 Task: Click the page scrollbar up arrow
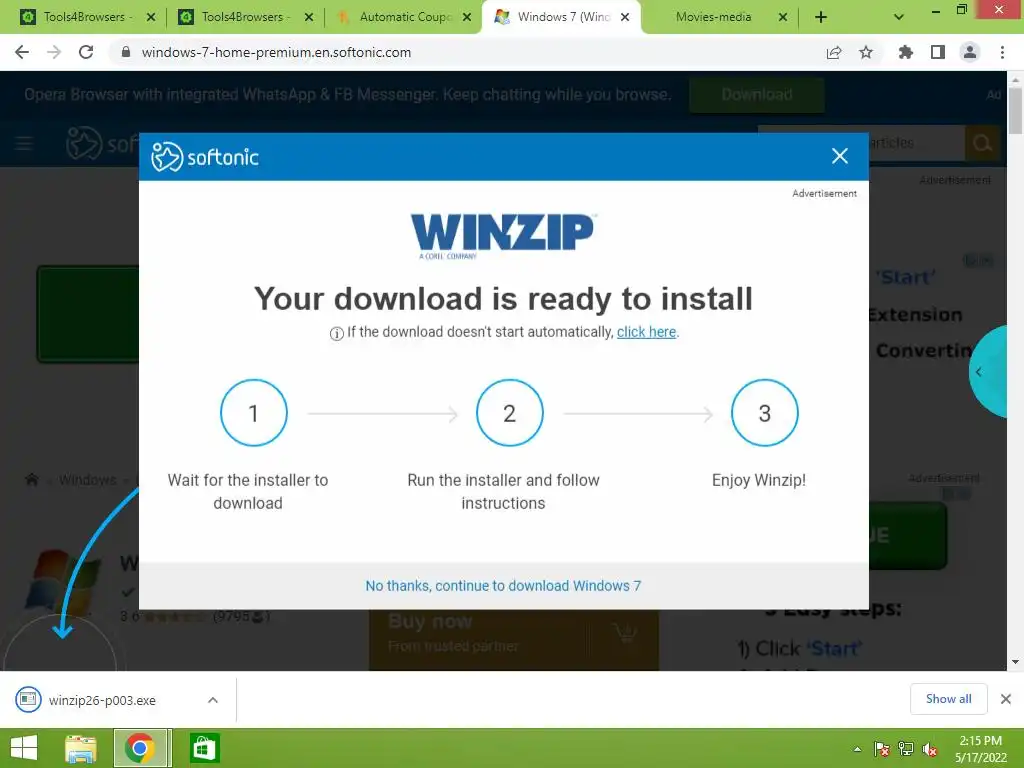(1016, 79)
